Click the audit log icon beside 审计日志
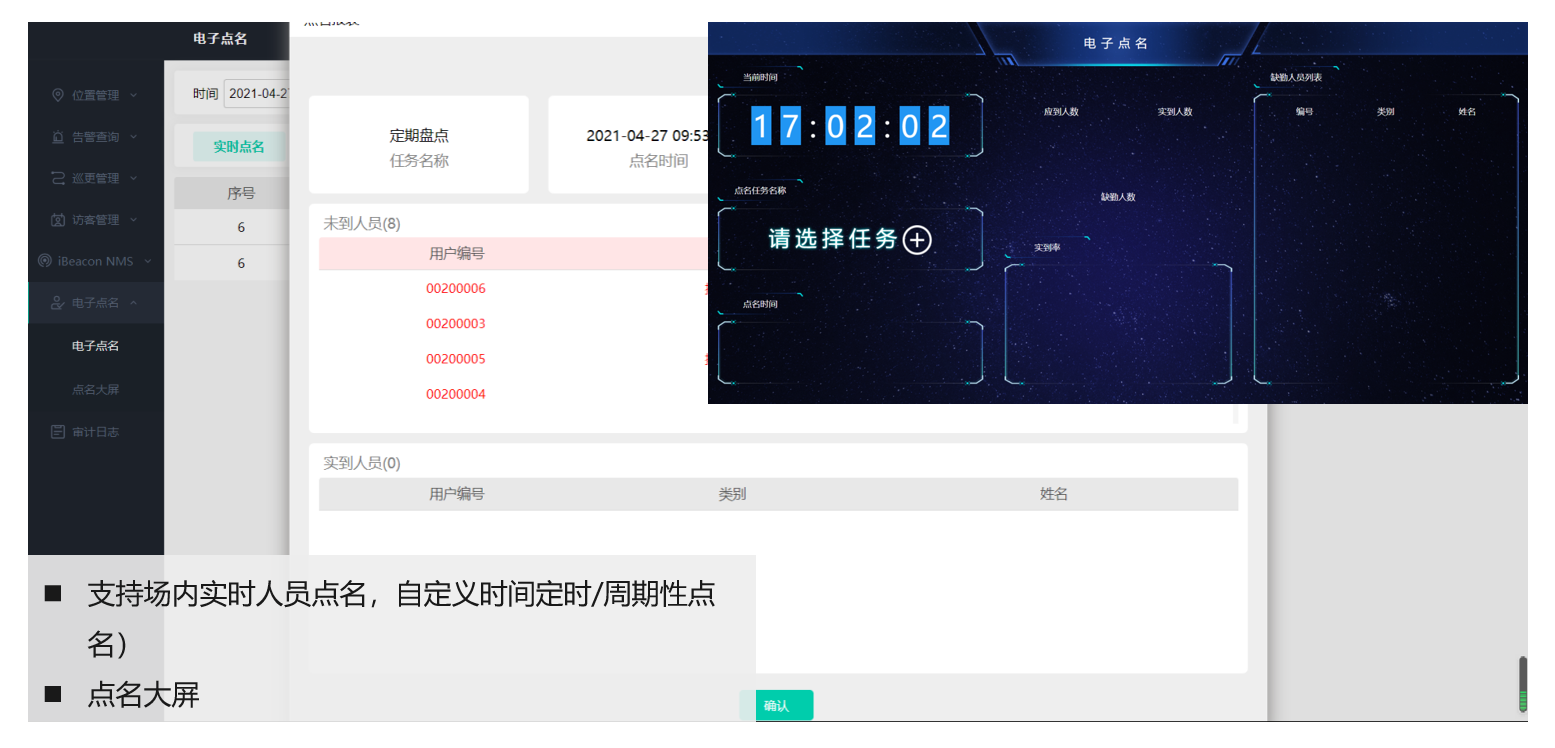This screenshot has width=1555, height=748. pyautogui.click(x=58, y=432)
